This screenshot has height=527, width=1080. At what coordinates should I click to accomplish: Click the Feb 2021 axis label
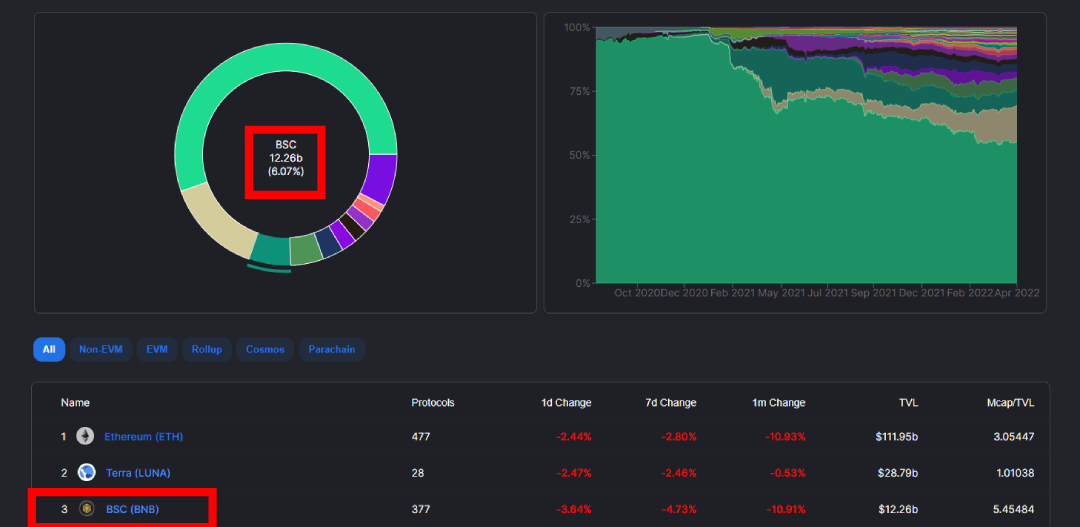[x=732, y=293]
